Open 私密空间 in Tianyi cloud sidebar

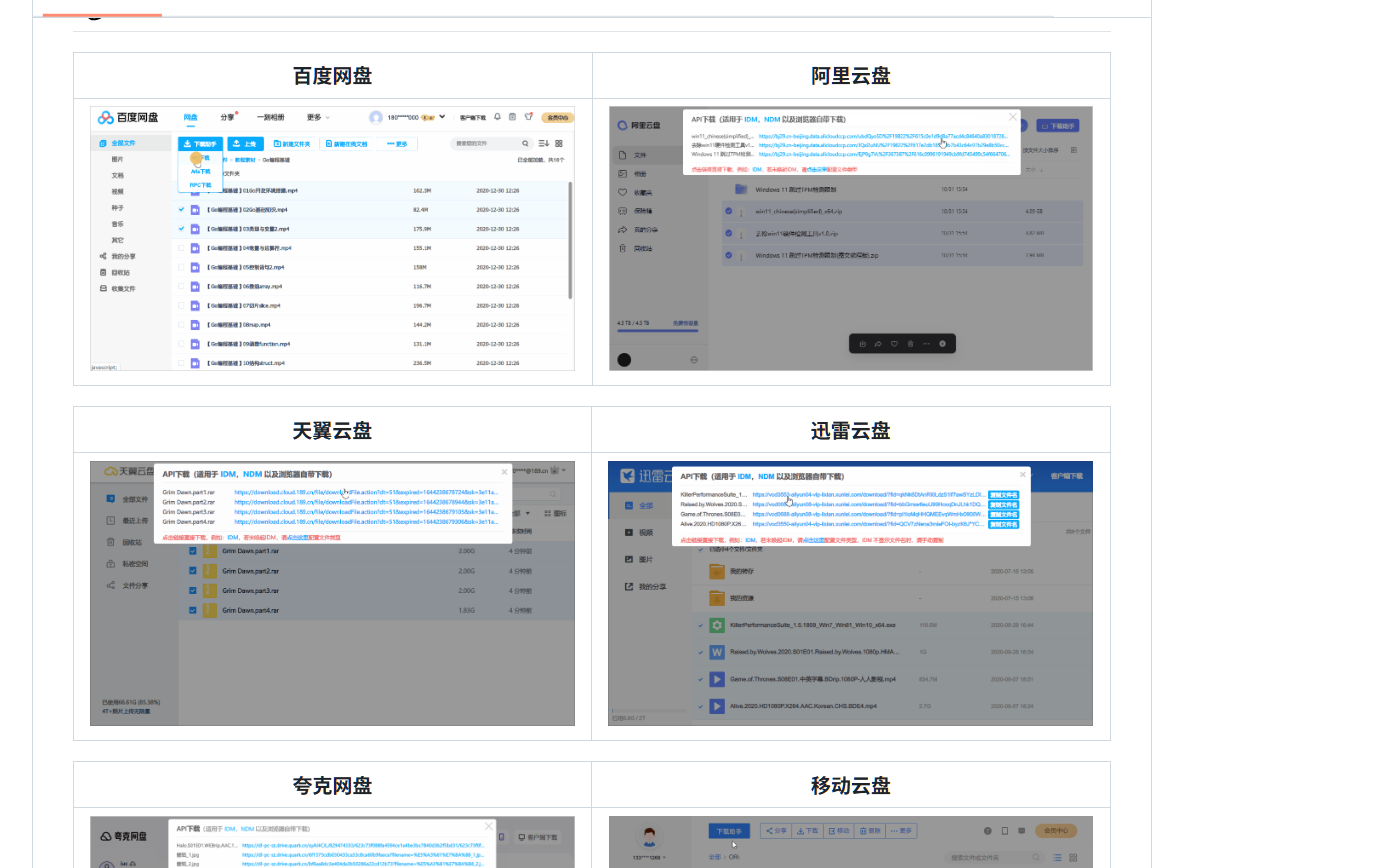(x=126, y=563)
